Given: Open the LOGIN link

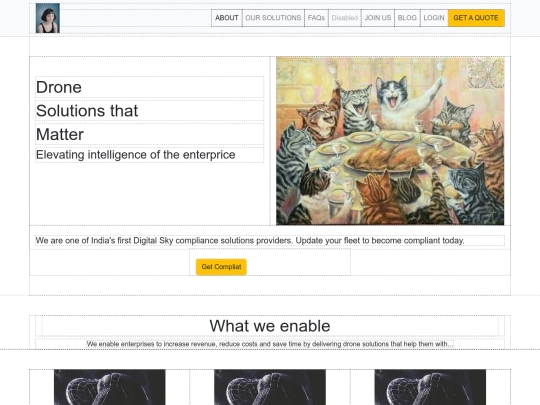Looking at the screenshot, I should (x=434, y=18).
